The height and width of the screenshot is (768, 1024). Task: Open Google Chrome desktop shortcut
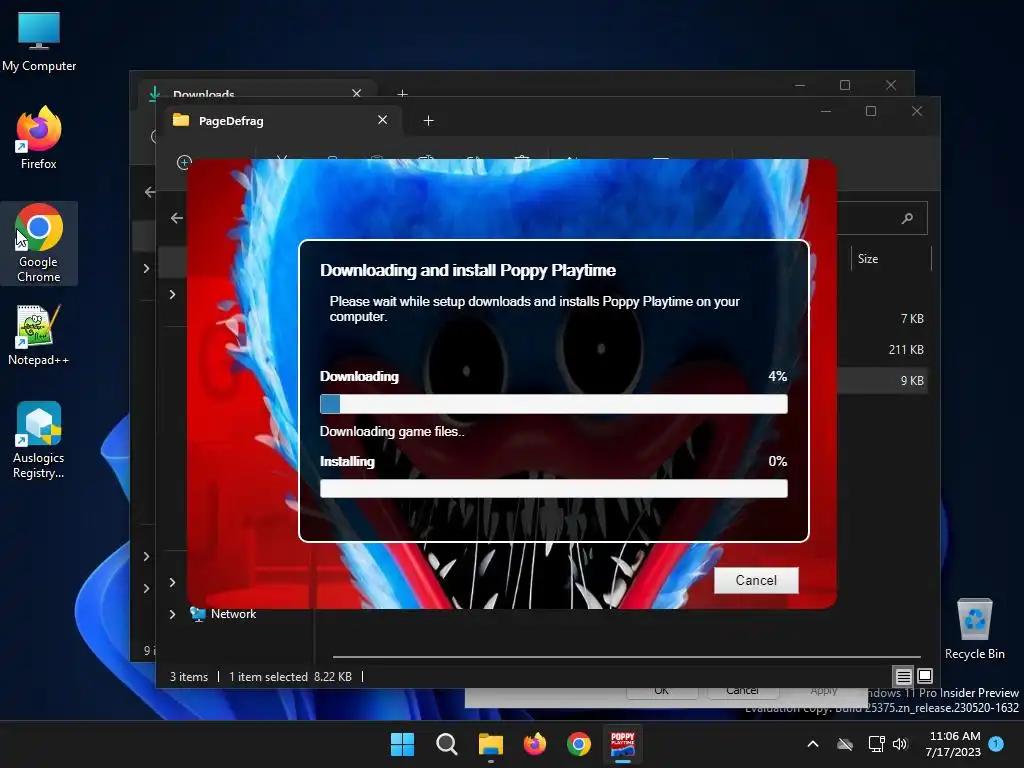[39, 244]
